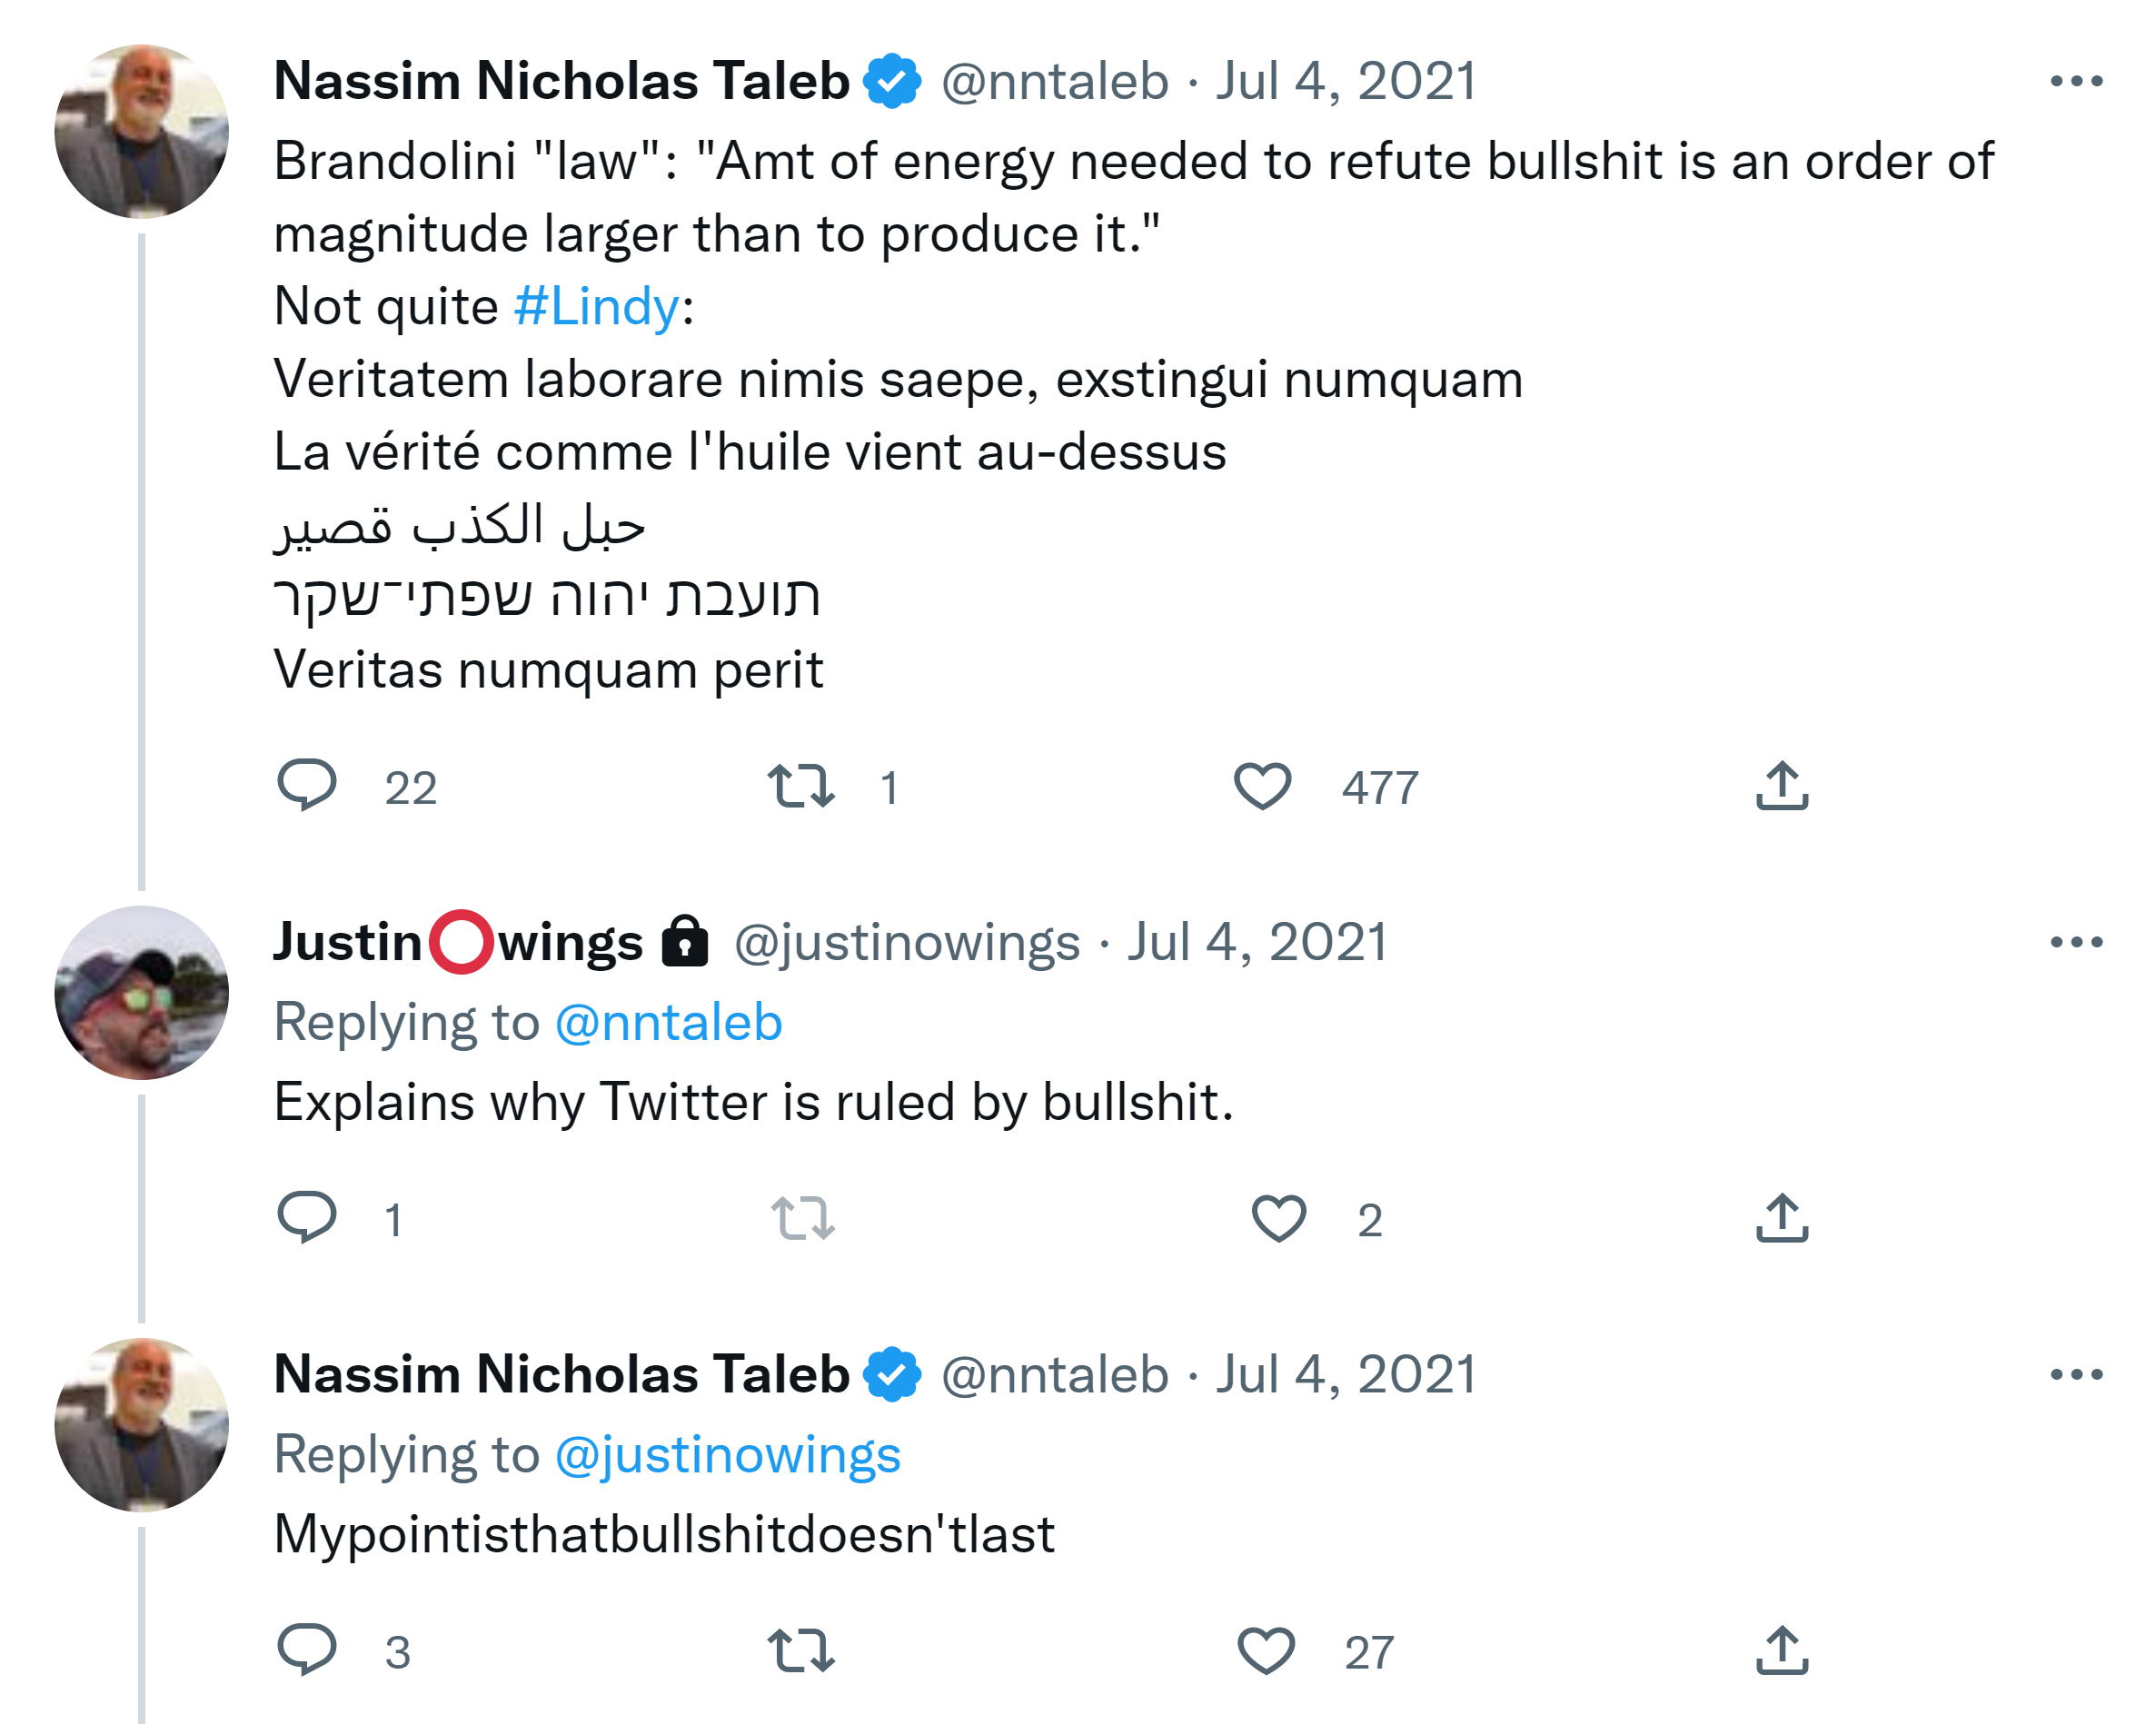Open @nntaleb mention in Justin's reply

668,1022
